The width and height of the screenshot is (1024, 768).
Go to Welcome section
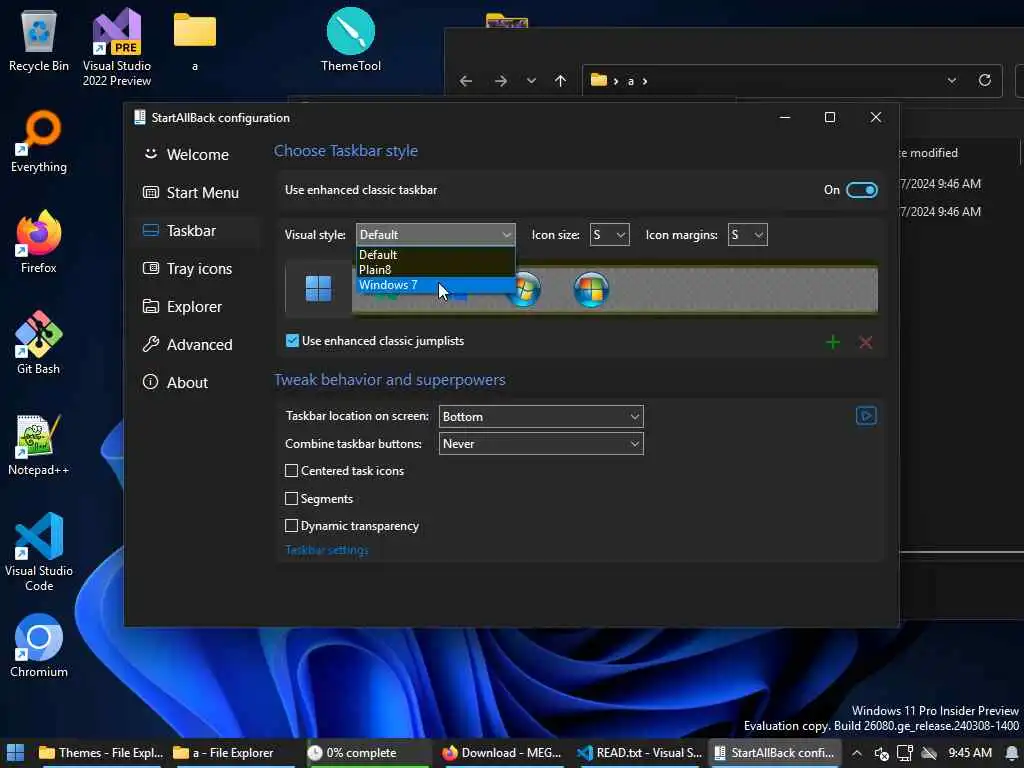coord(197,155)
